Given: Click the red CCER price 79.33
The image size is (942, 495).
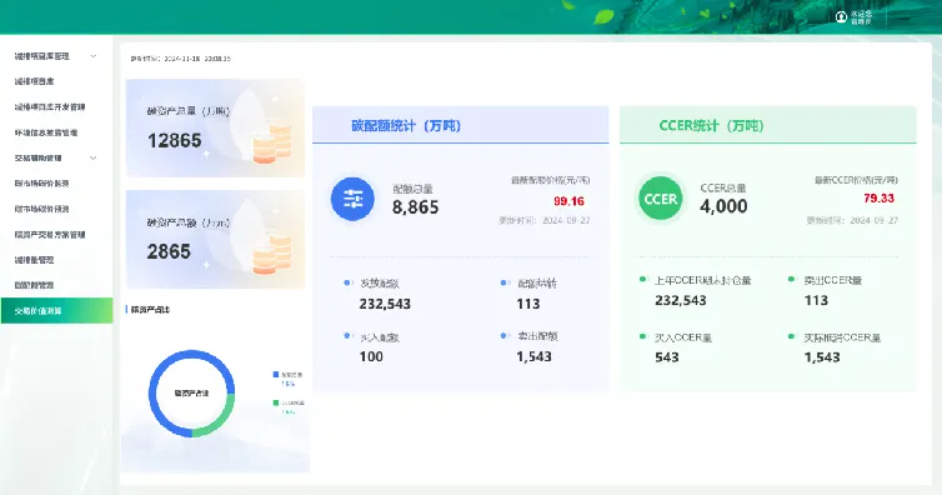Looking at the screenshot, I should pos(879,198).
